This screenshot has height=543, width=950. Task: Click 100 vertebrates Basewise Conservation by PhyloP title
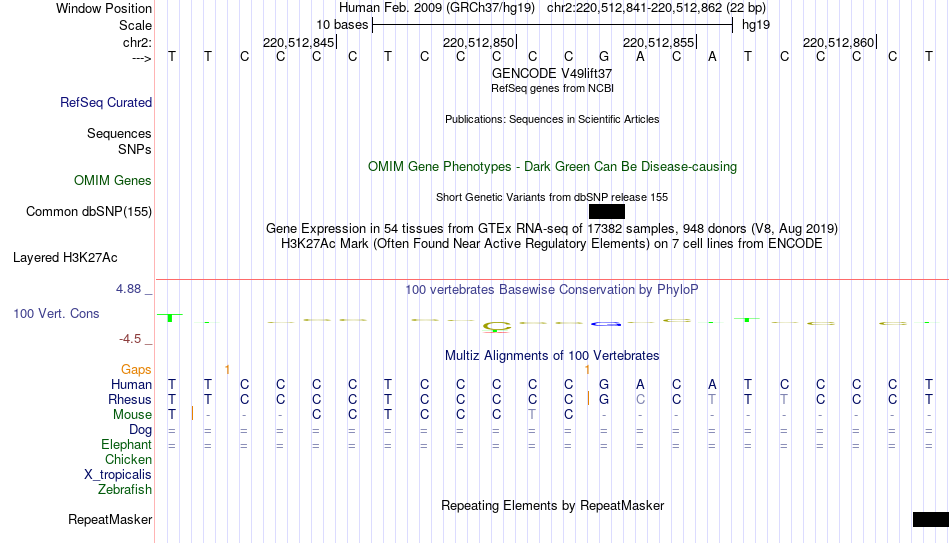pos(552,290)
